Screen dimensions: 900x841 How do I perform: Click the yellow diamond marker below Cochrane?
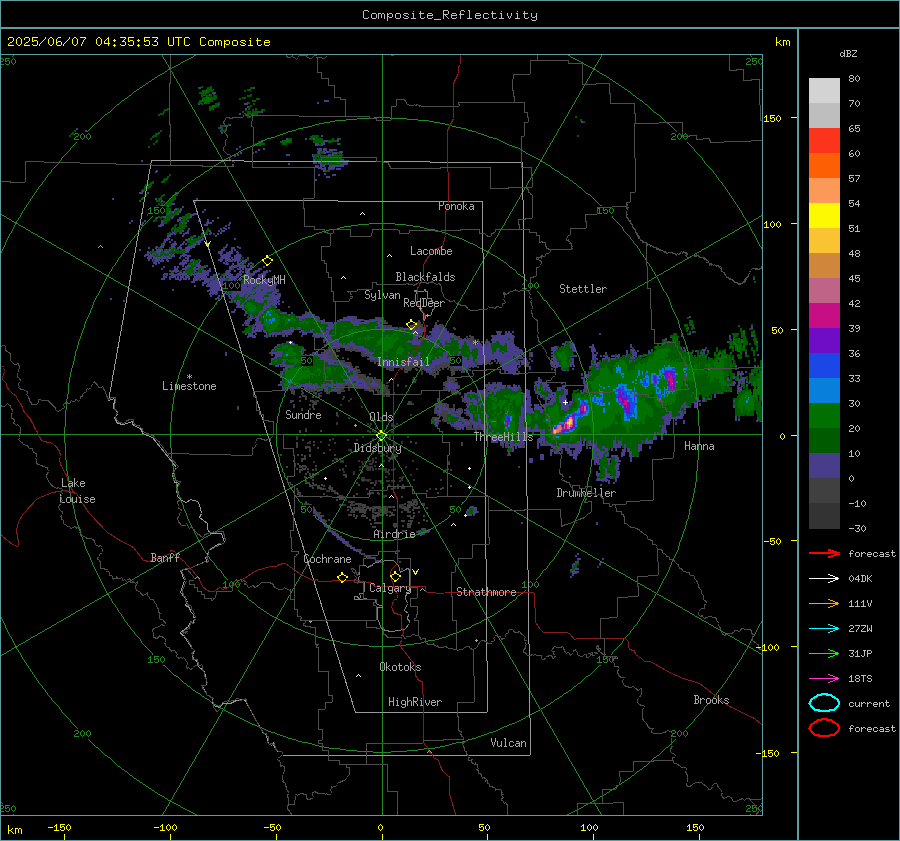point(343,578)
